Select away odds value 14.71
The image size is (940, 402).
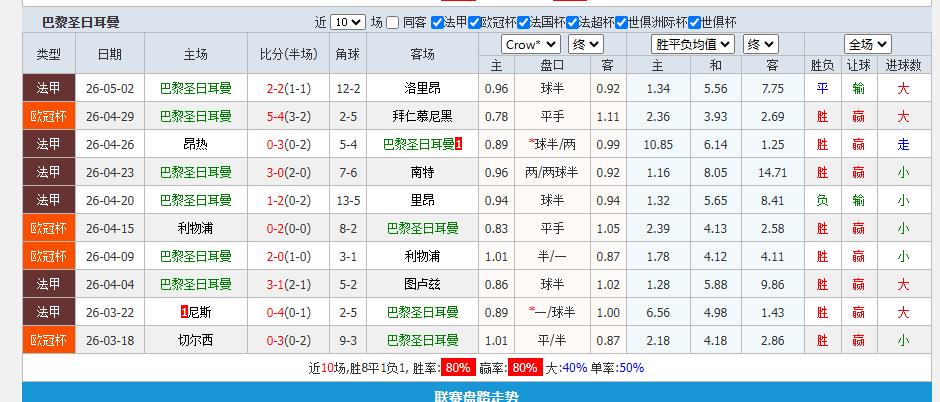point(772,173)
